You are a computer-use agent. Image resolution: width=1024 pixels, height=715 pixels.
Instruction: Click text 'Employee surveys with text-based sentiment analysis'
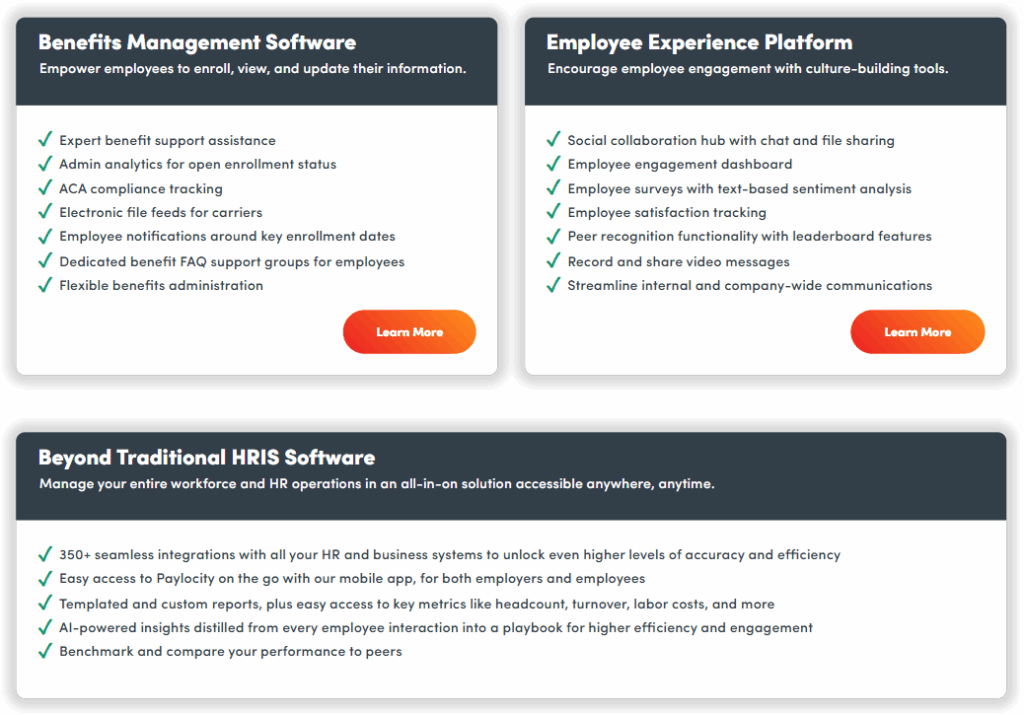coord(739,189)
